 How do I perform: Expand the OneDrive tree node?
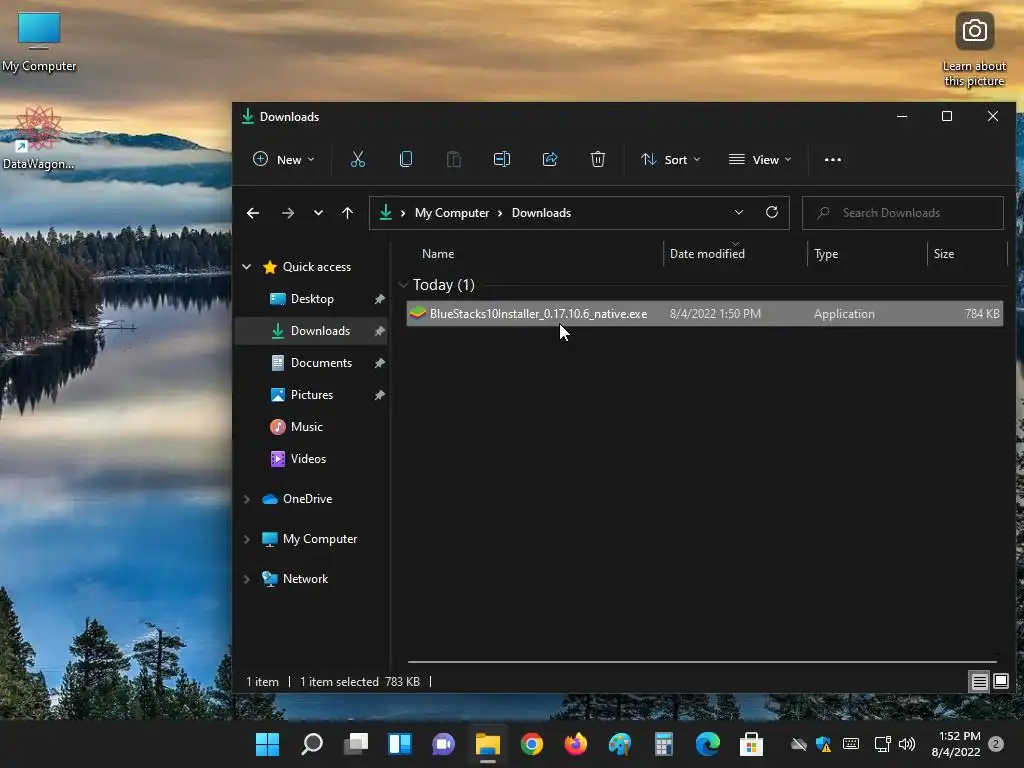[x=247, y=499]
